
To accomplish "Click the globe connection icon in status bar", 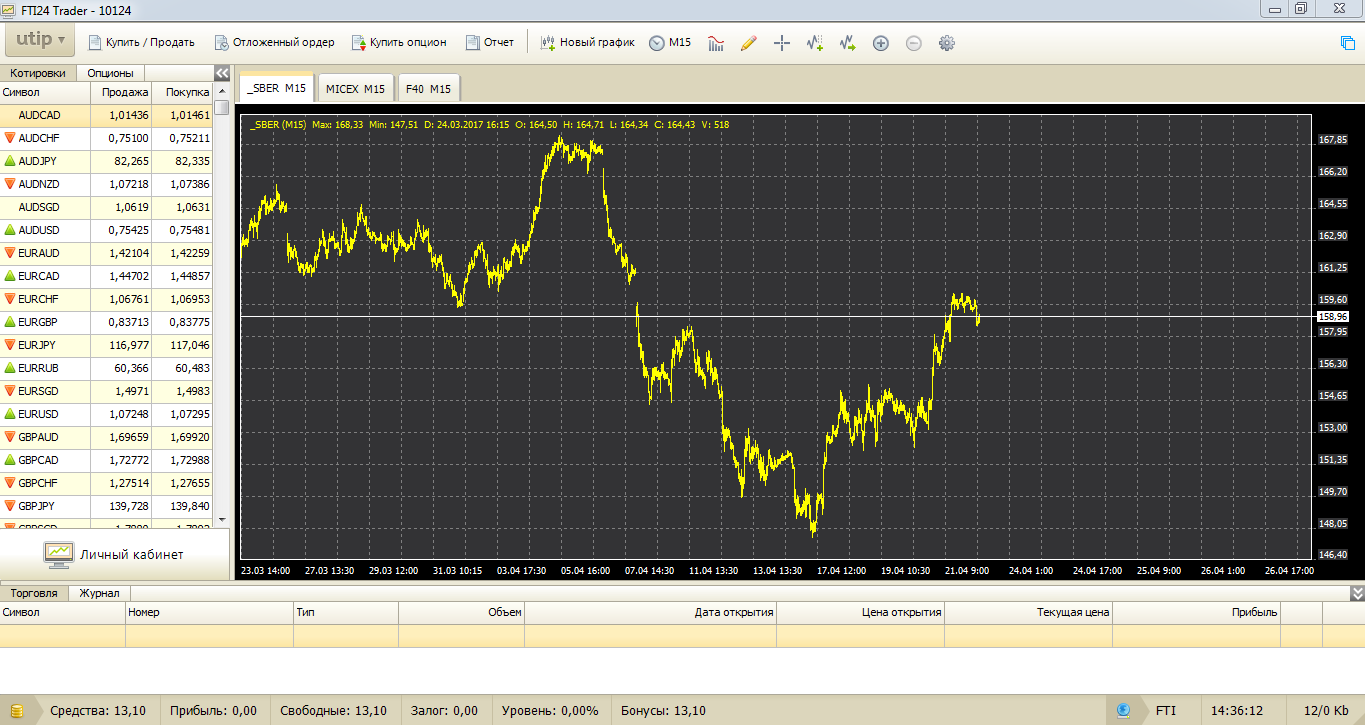I will [1123, 710].
